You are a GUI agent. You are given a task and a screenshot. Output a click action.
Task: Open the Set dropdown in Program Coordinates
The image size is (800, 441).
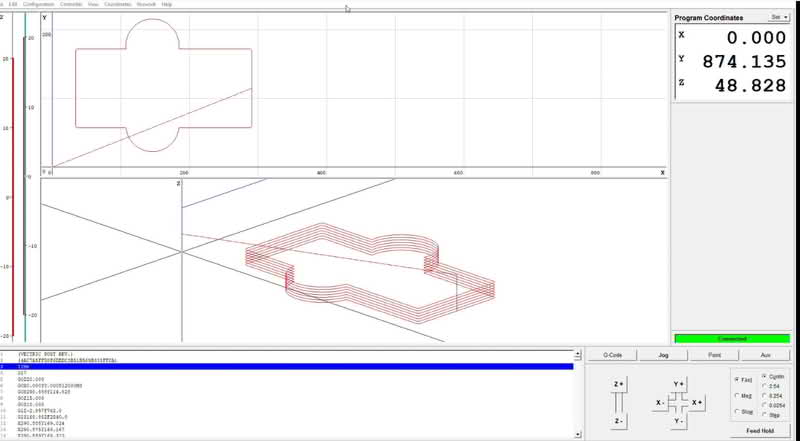click(779, 17)
